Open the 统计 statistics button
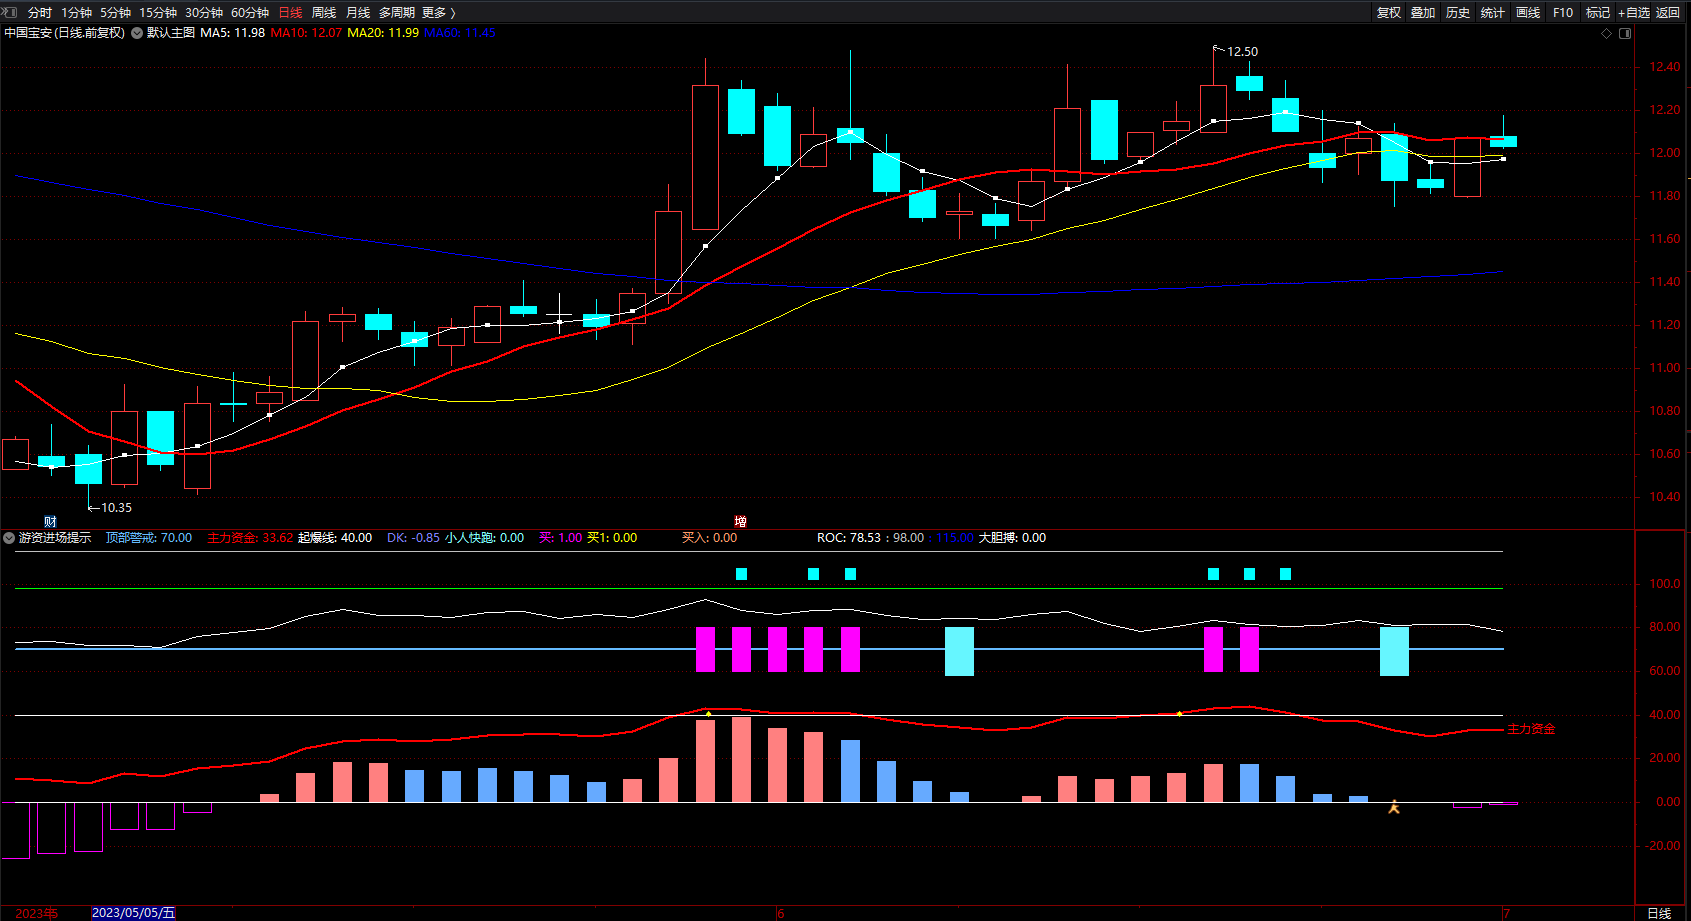This screenshot has width=1691, height=921. (x=1493, y=13)
